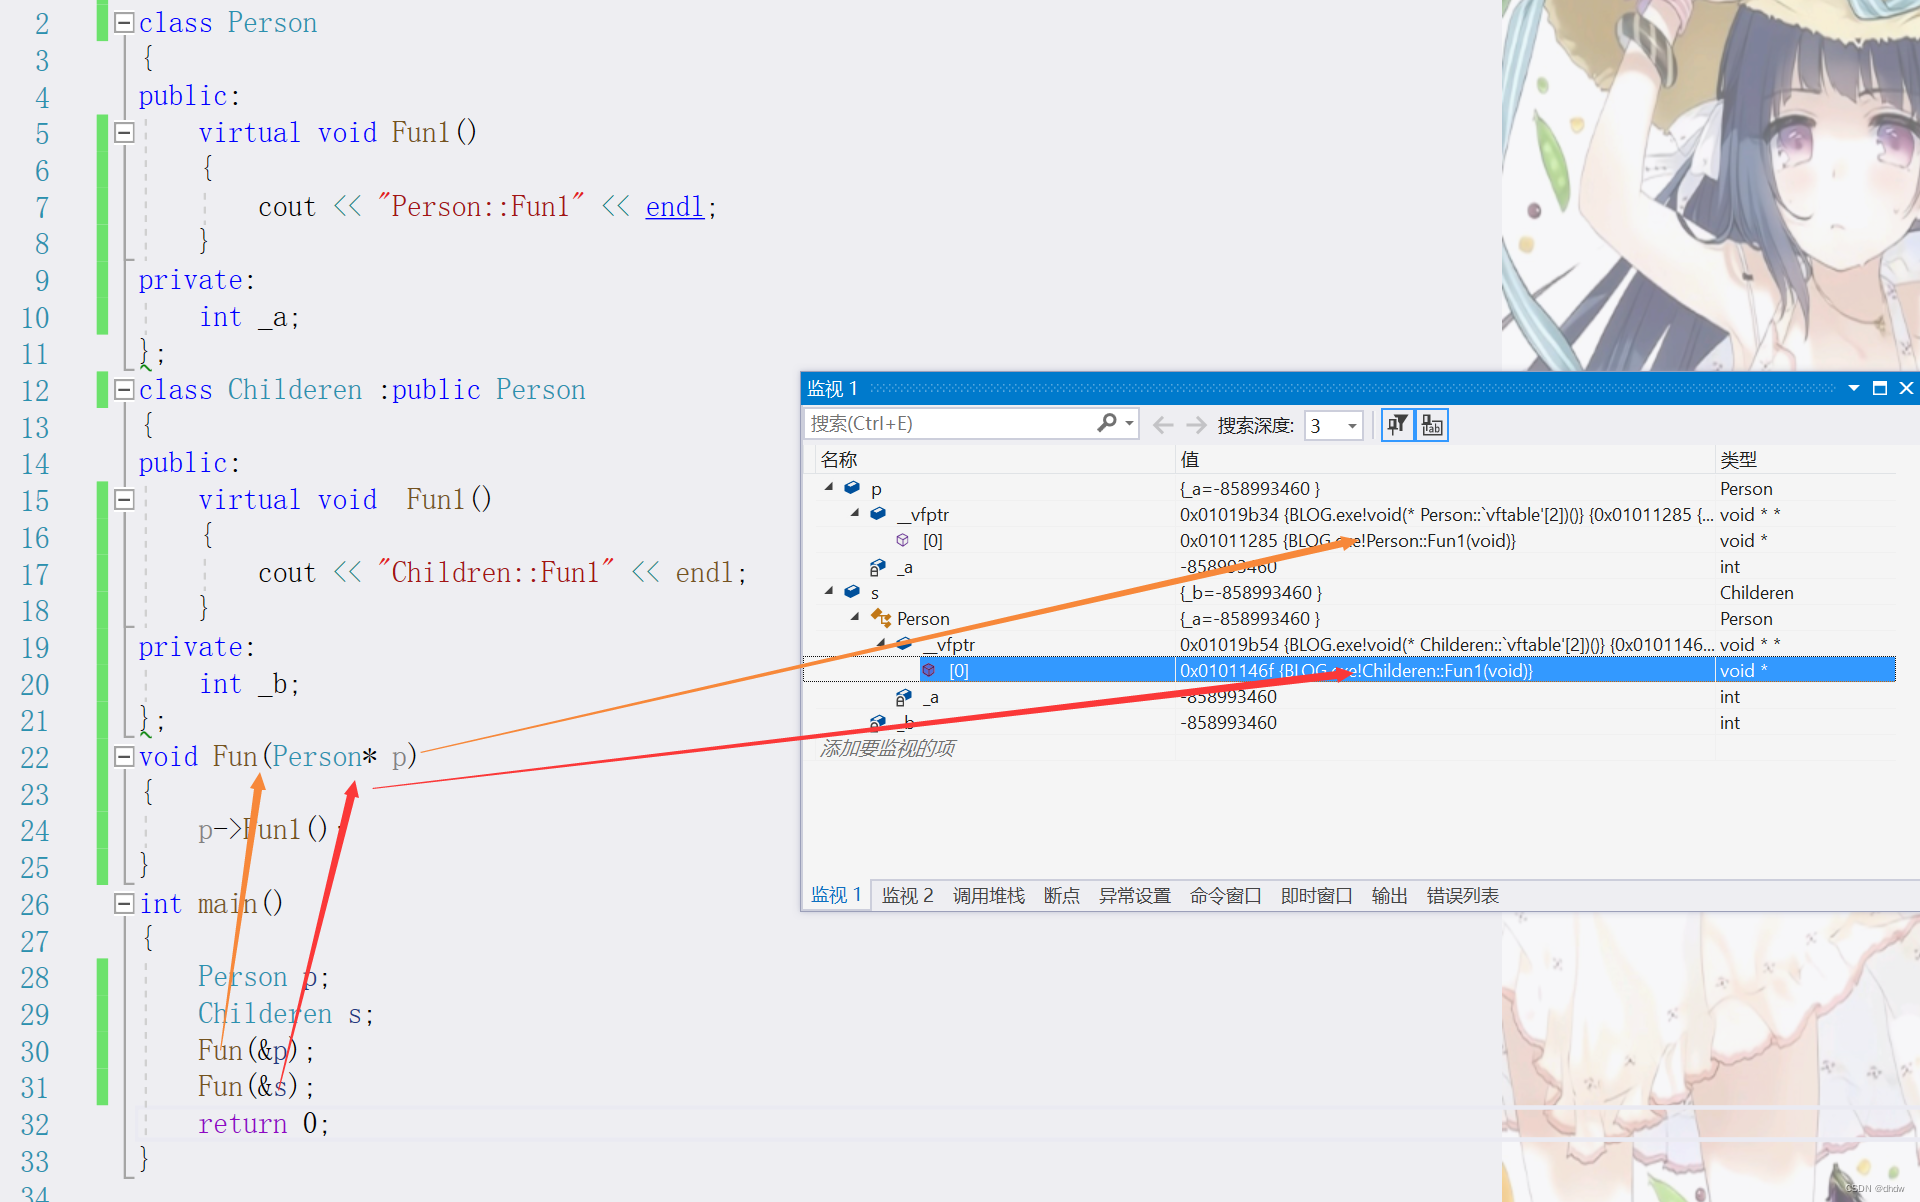Toggle visibility of p variable node
This screenshot has height=1202, width=1920.
coord(828,487)
